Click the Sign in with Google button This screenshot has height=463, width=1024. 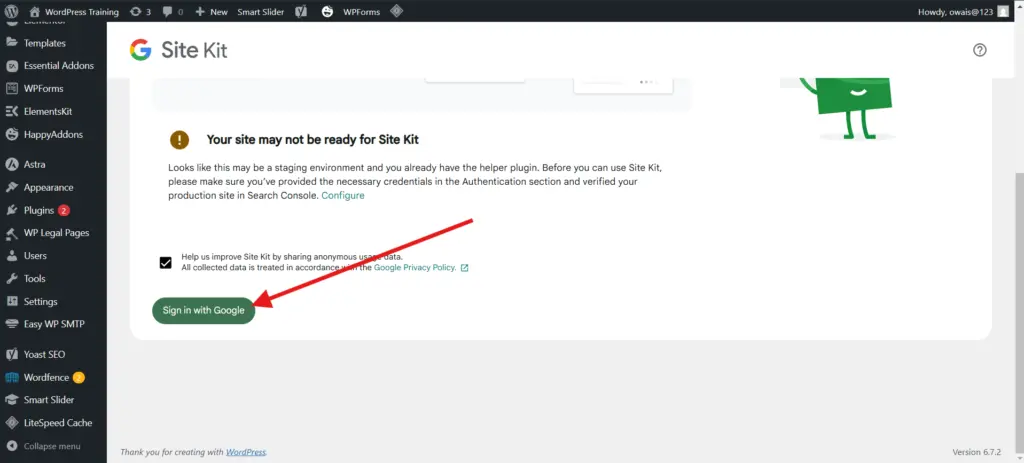pyautogui.click(x=203, y=310)
